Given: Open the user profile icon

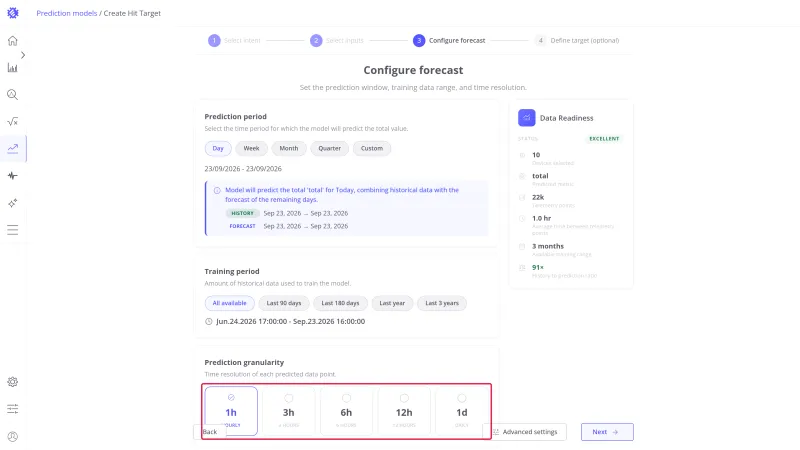Looking at the screenshot, I should [13, 436].
